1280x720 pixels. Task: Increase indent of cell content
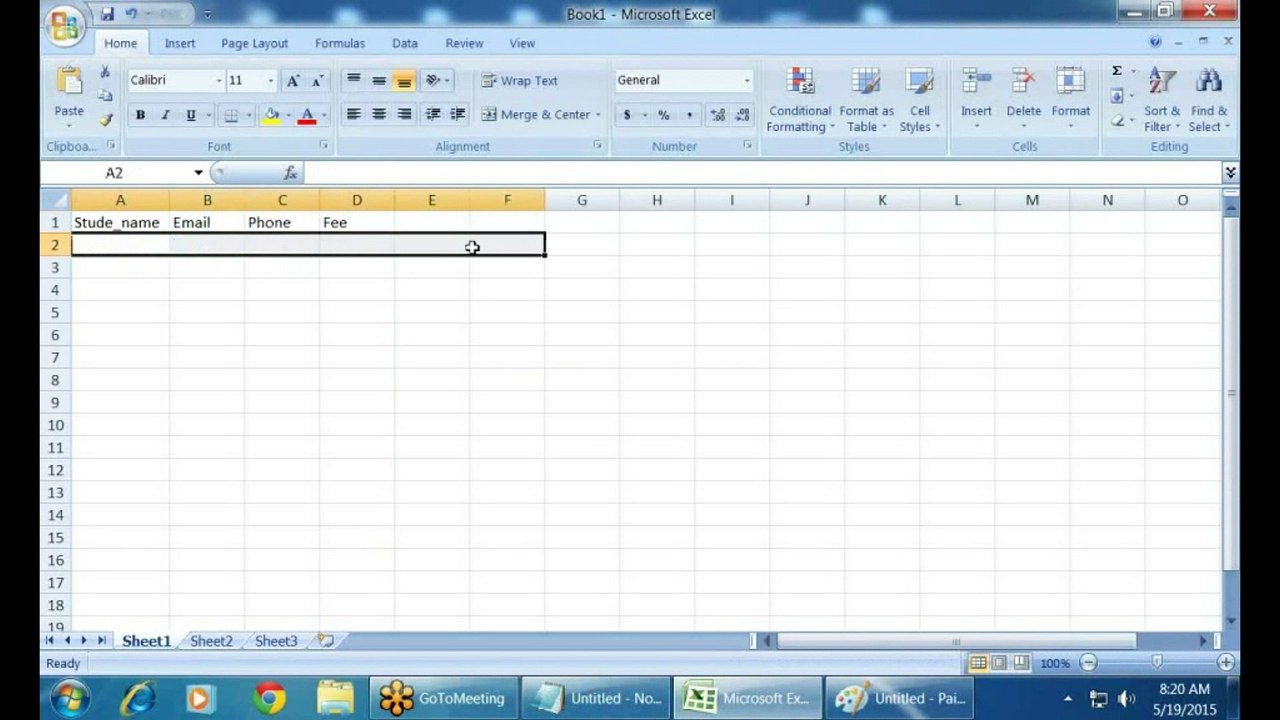(458, 114)
